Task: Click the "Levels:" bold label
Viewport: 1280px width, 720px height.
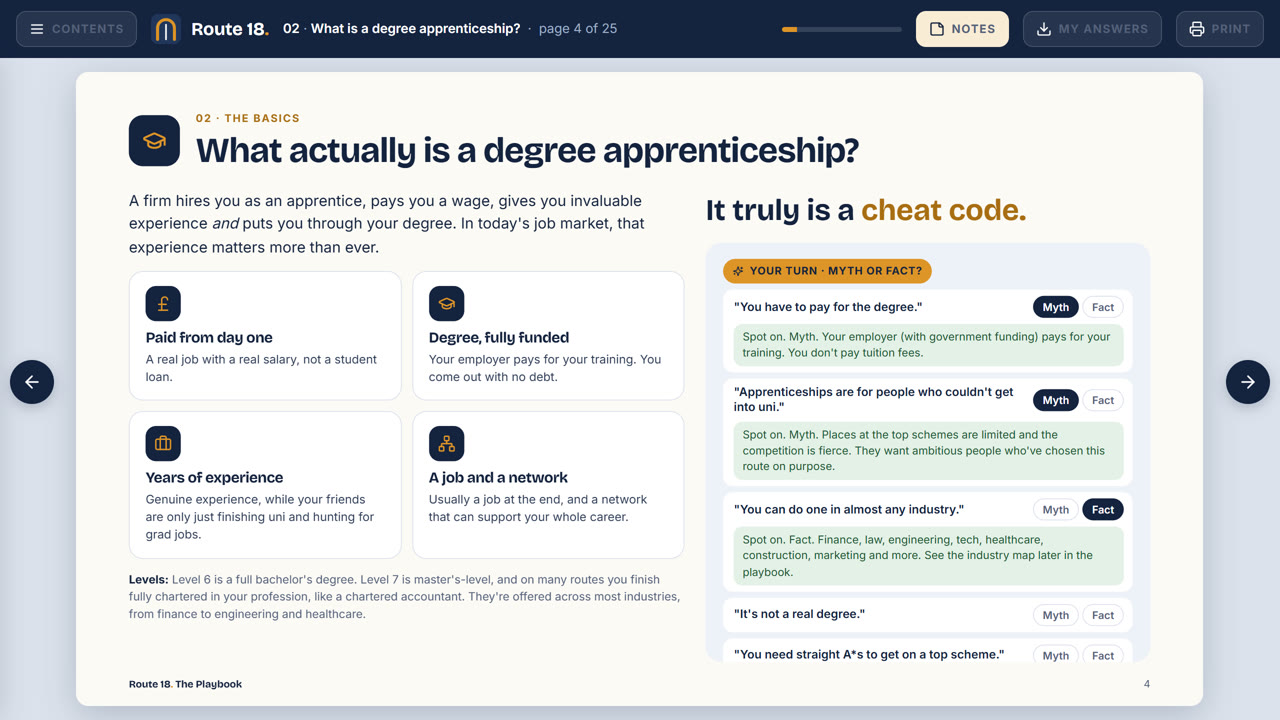Action: (x=149, y=580)
